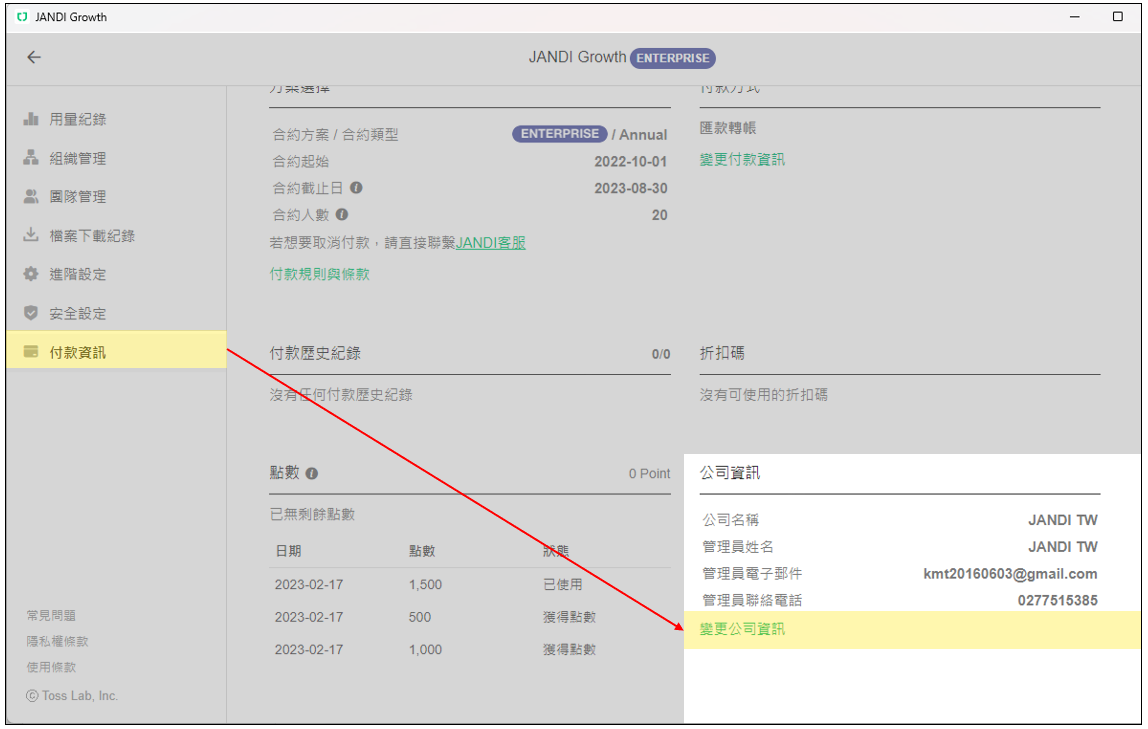Open 使用條款 footer link
The image size is (1148, 729).
tap(51, 667)
